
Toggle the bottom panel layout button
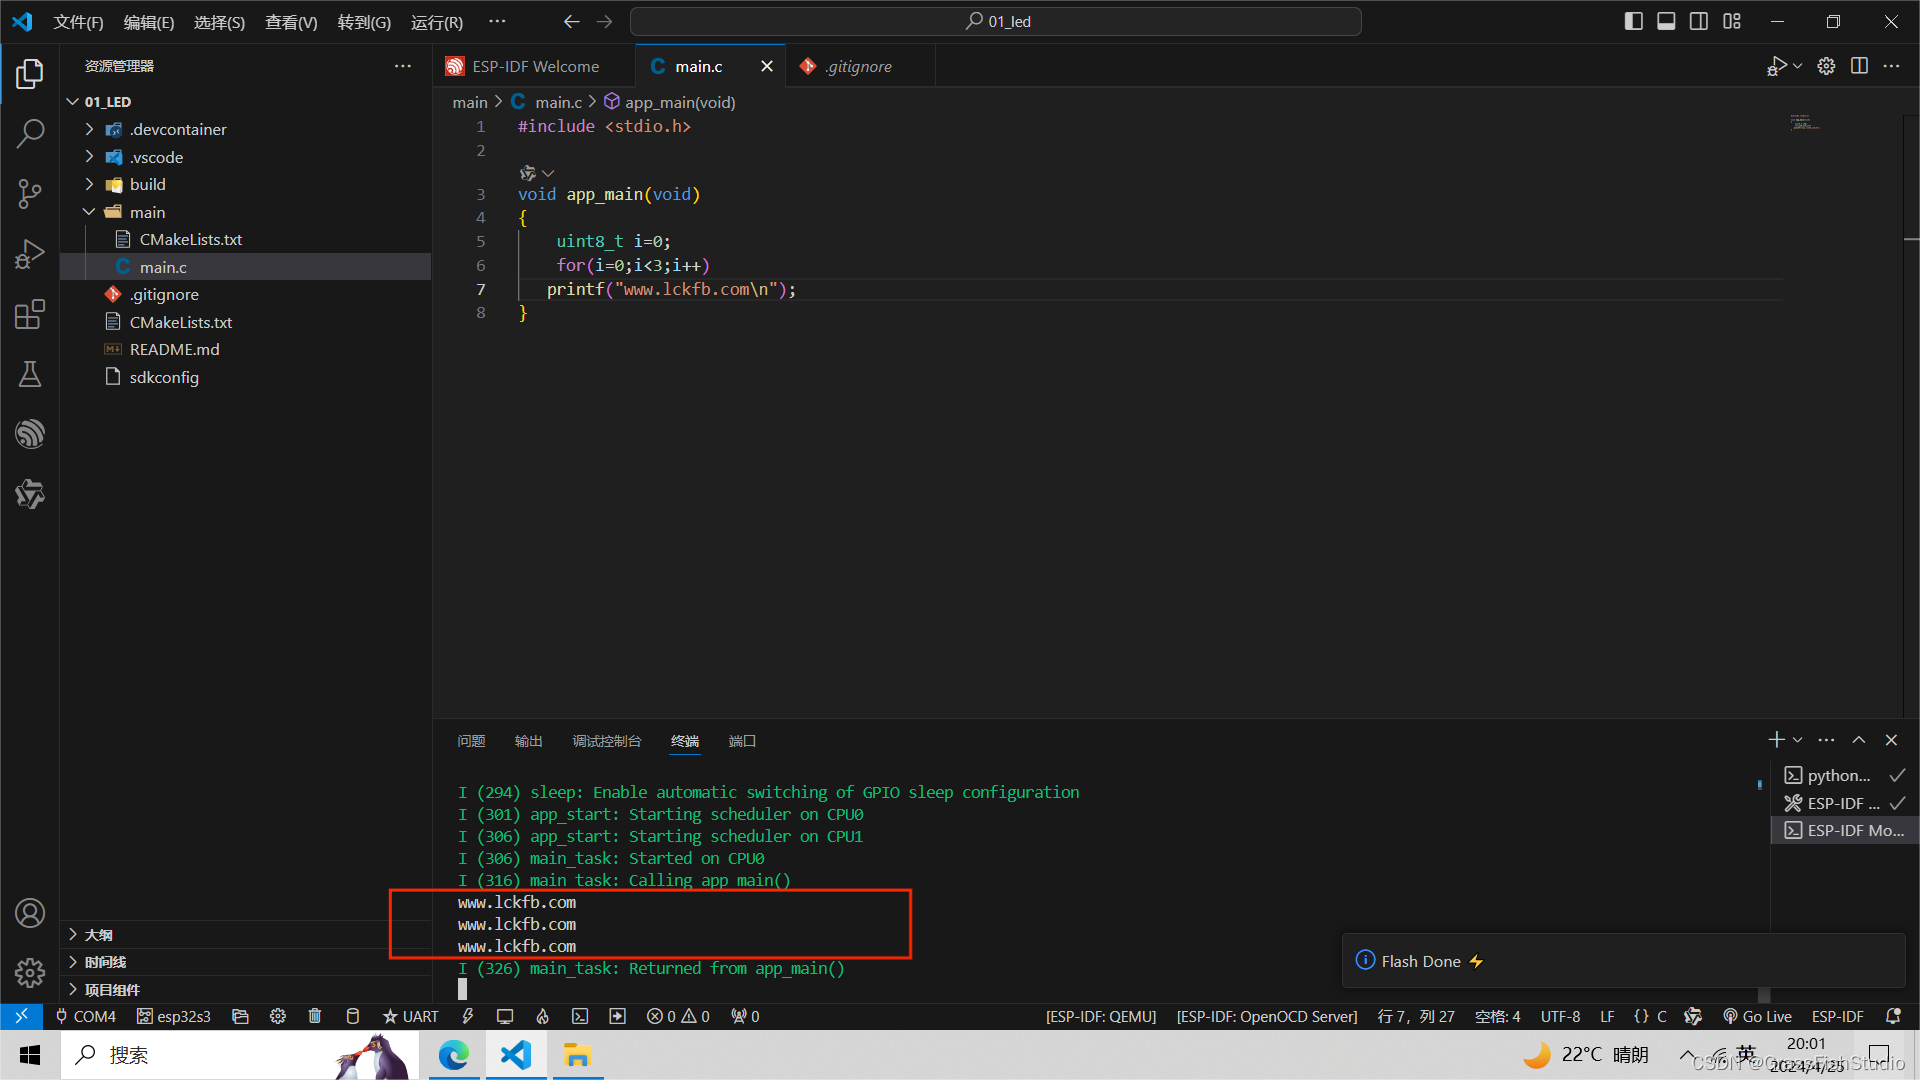pyautogui.click(x=1666, y=21)
